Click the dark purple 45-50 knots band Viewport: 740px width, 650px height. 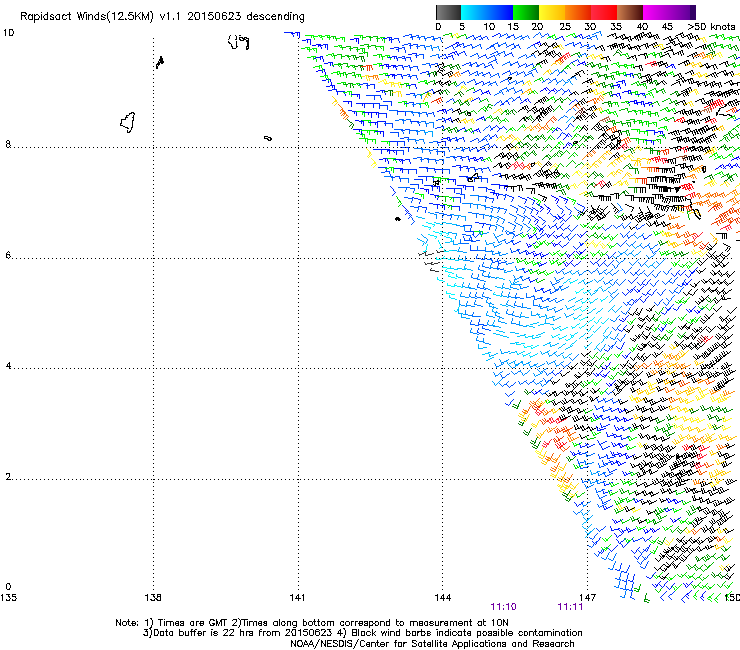[x=682, y=12]
